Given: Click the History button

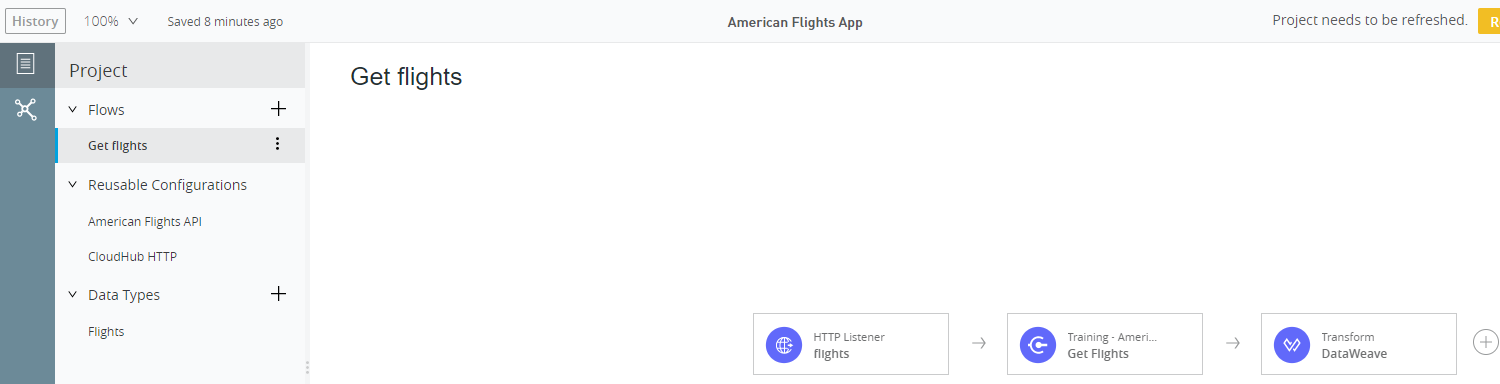Looking at the screenshot, I should coord(35,21).
